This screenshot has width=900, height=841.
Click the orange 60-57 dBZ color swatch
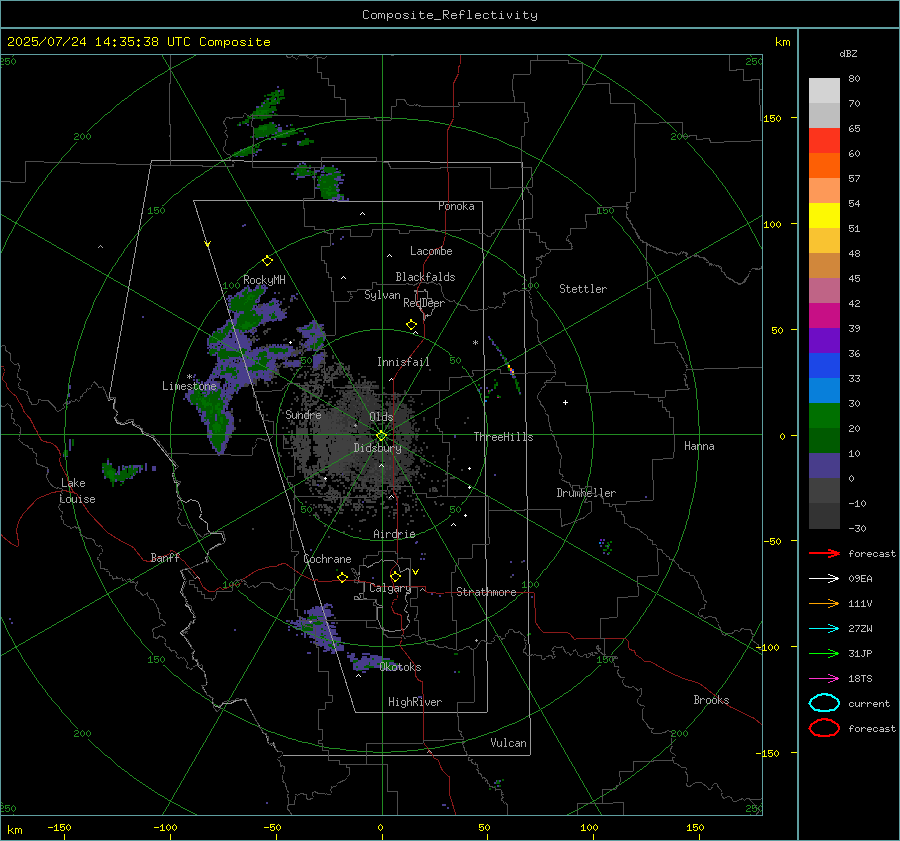pos(824,165)
